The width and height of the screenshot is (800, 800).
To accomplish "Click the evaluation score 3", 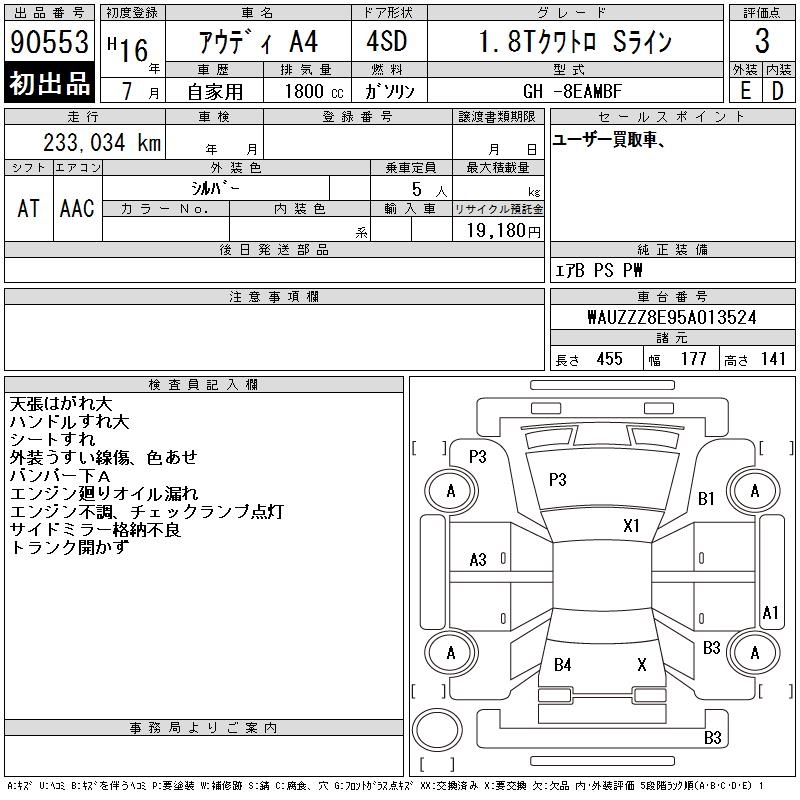I will (x=762, y=41).
